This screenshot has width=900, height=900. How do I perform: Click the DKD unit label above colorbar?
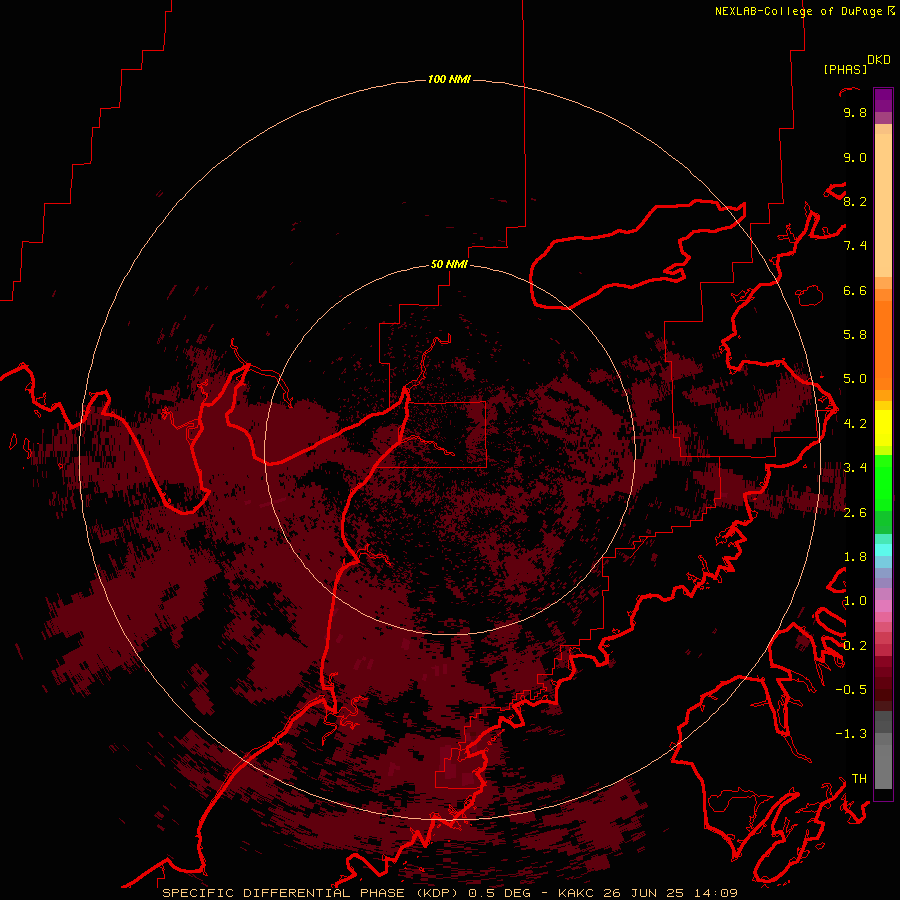(x=879, y=60)
